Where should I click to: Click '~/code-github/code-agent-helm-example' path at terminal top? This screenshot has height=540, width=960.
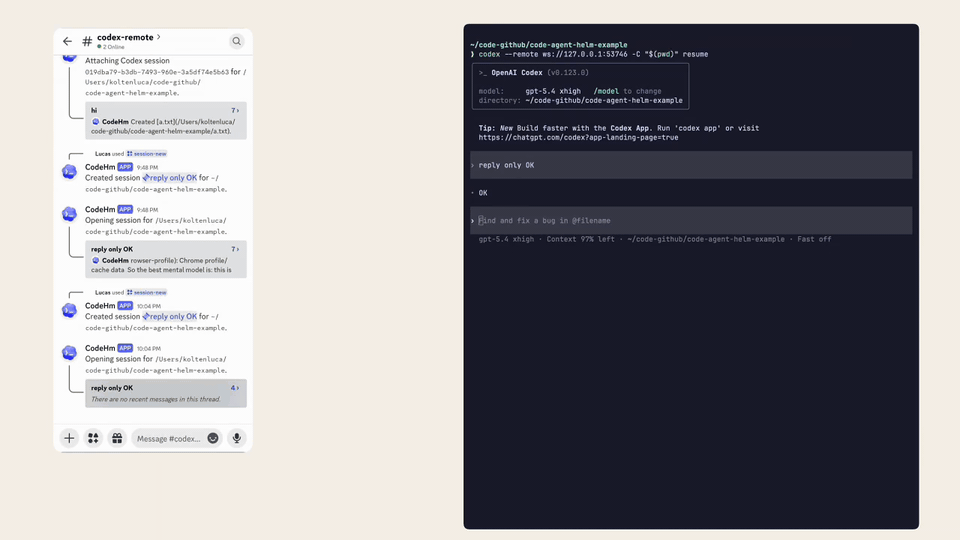tap(549, 45)
